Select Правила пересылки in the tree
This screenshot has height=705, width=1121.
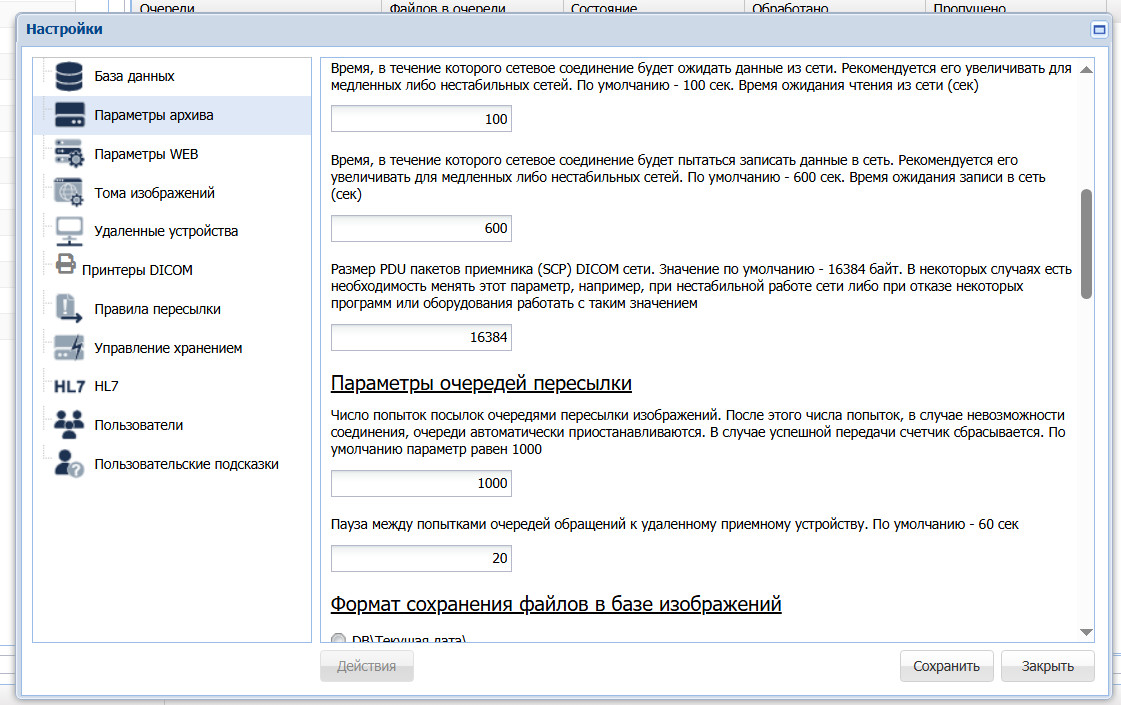click(x=157, y=310)
